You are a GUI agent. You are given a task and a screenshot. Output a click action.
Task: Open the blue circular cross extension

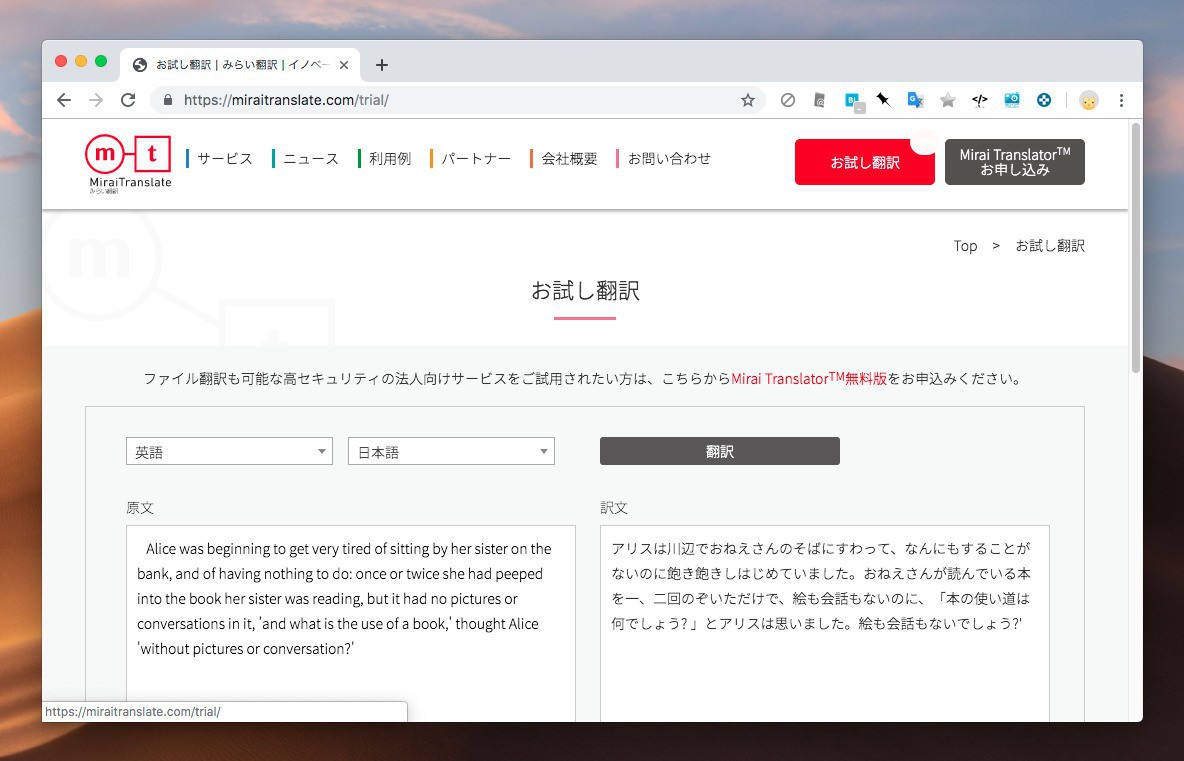pos(1044,100)
